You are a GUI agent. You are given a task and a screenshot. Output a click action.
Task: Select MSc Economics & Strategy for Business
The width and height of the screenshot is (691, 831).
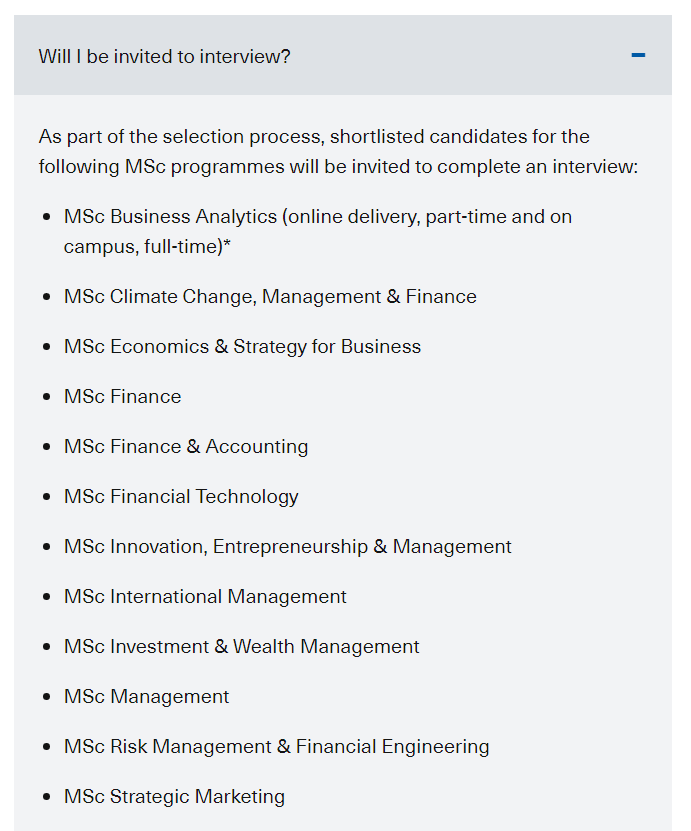click(x=242, y=347)
